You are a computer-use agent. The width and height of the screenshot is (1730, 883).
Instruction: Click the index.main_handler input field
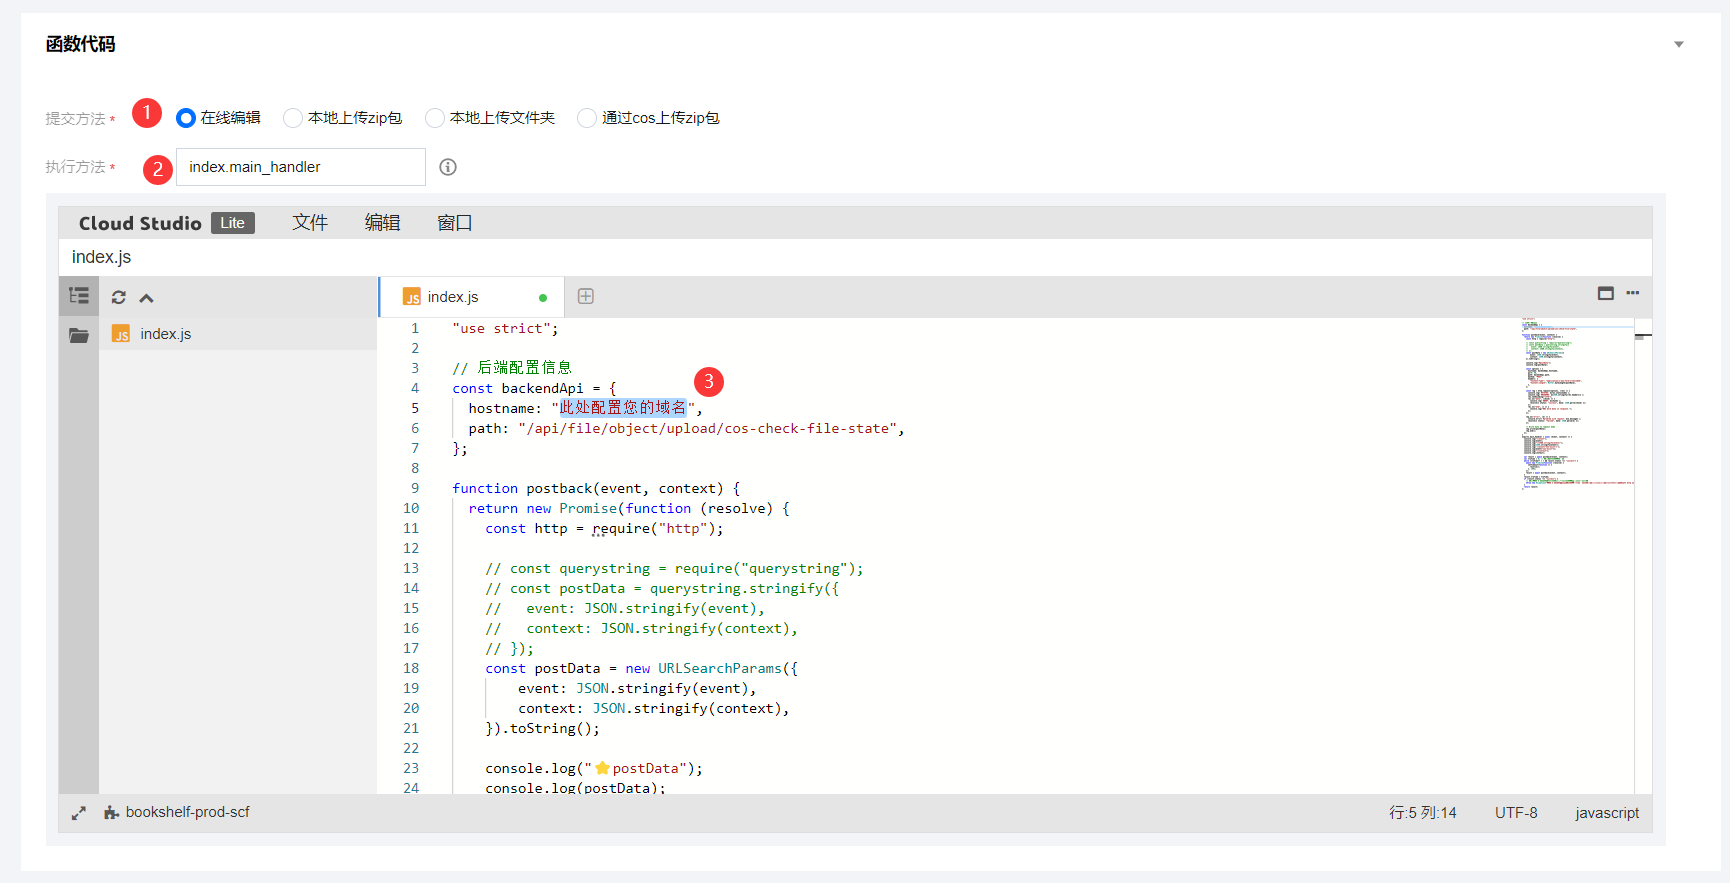click(300, 167)
